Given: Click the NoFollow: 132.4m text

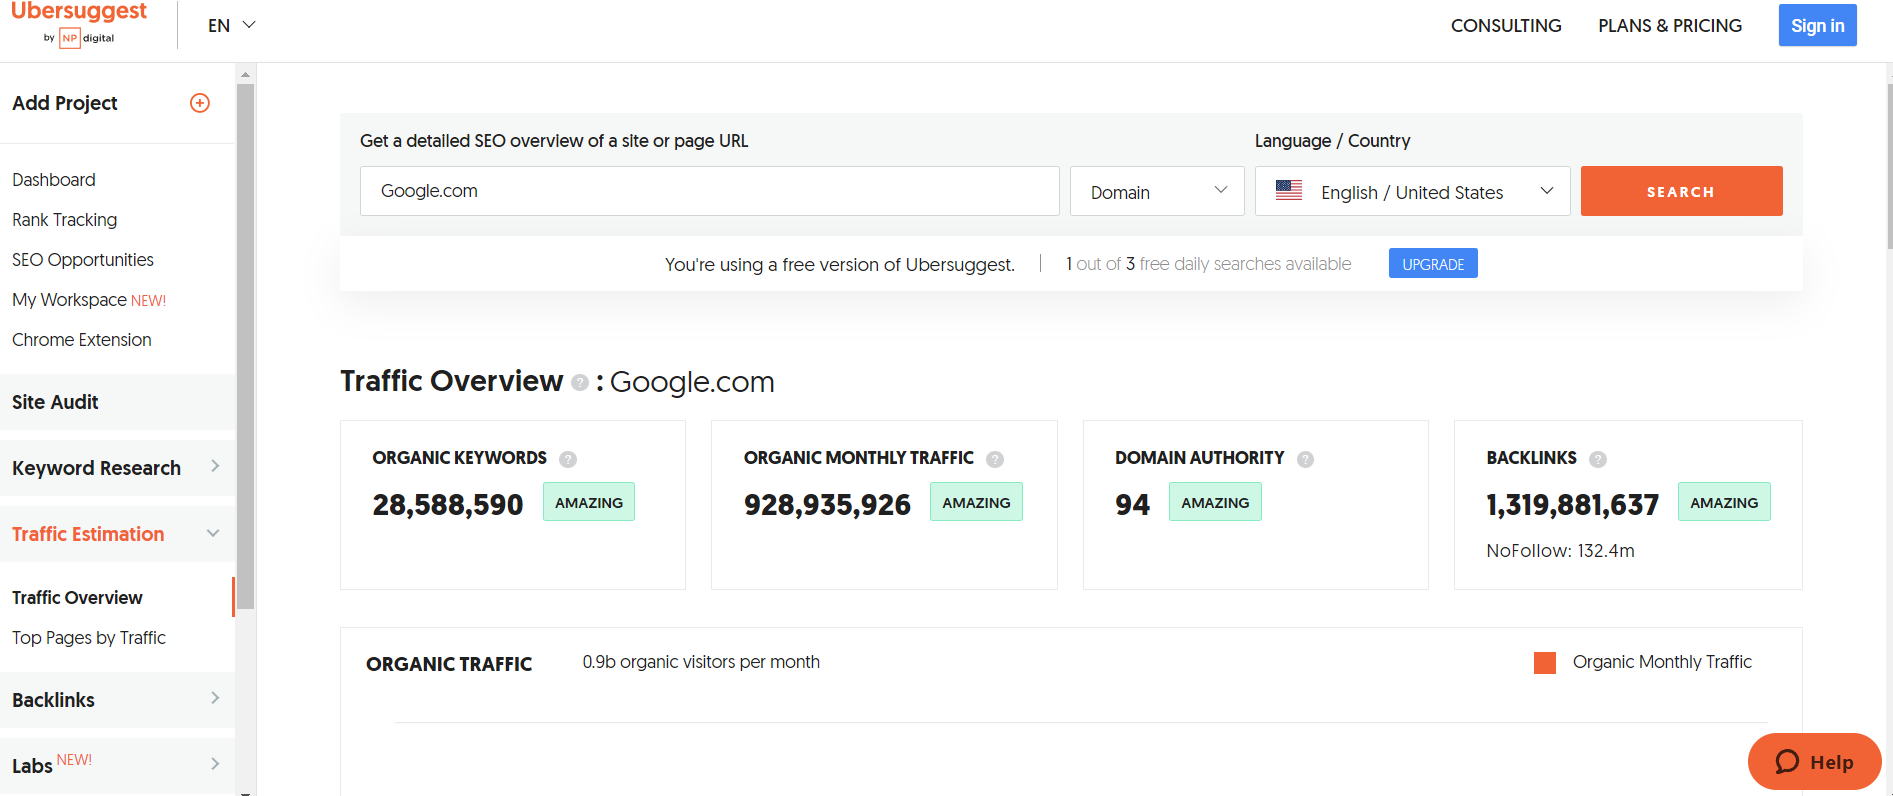Looking at the screenshot, I should [1560, 551].
